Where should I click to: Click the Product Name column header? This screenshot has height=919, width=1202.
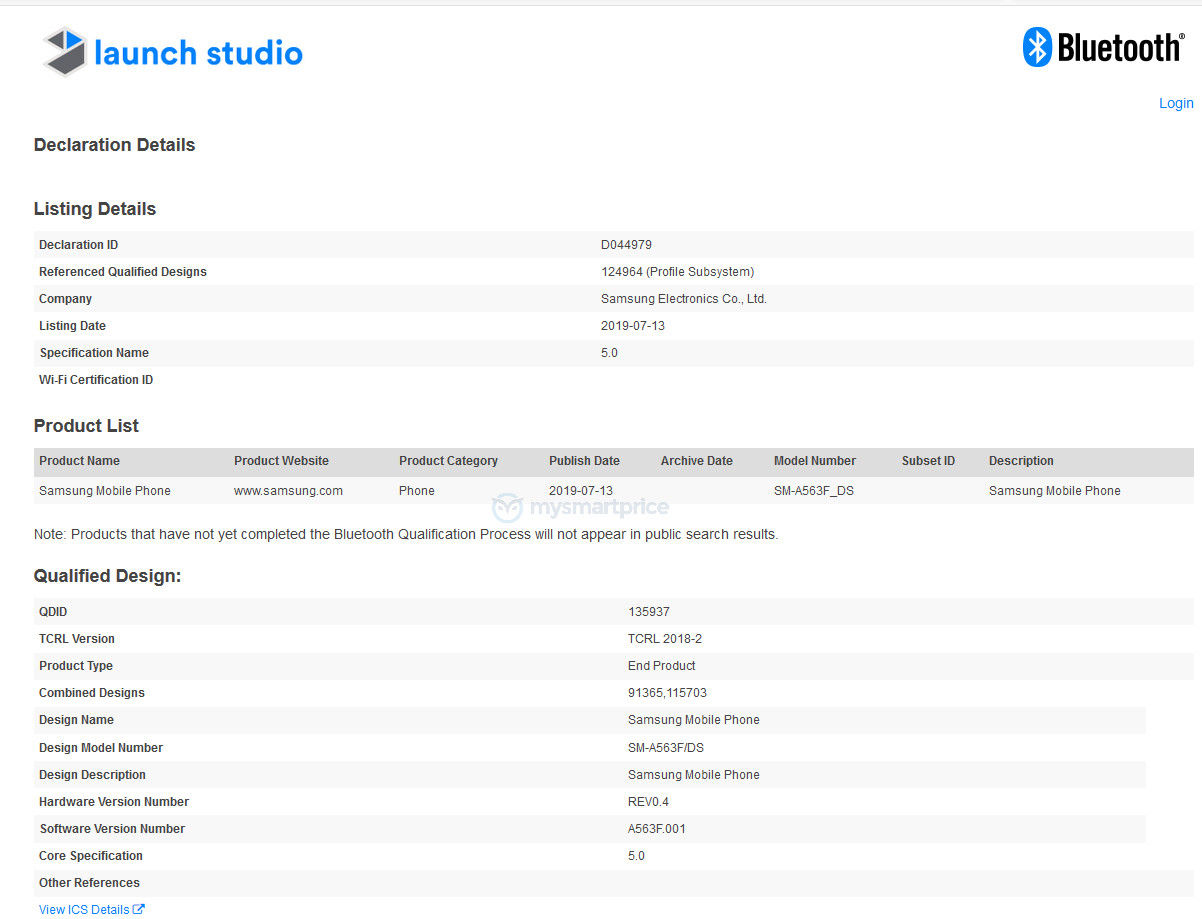(x=79, y=461)
